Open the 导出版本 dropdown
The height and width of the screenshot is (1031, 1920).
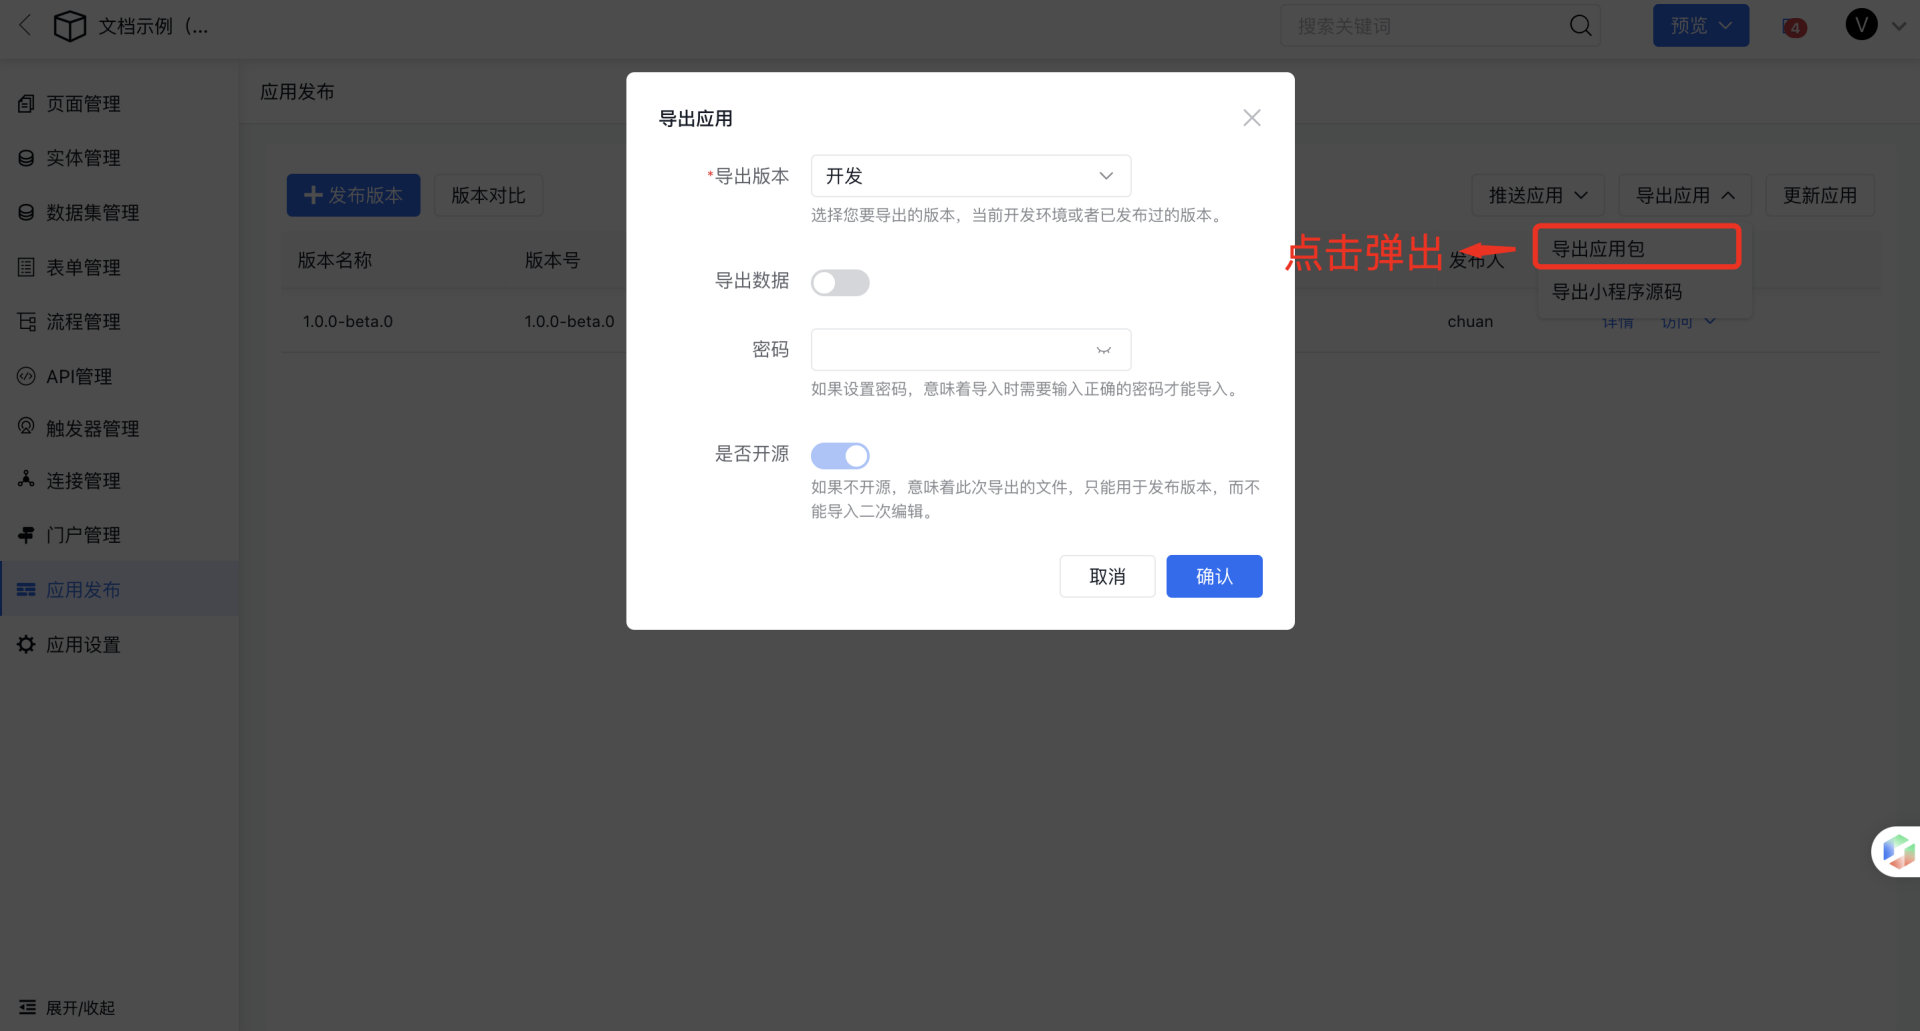coord(969,175)
